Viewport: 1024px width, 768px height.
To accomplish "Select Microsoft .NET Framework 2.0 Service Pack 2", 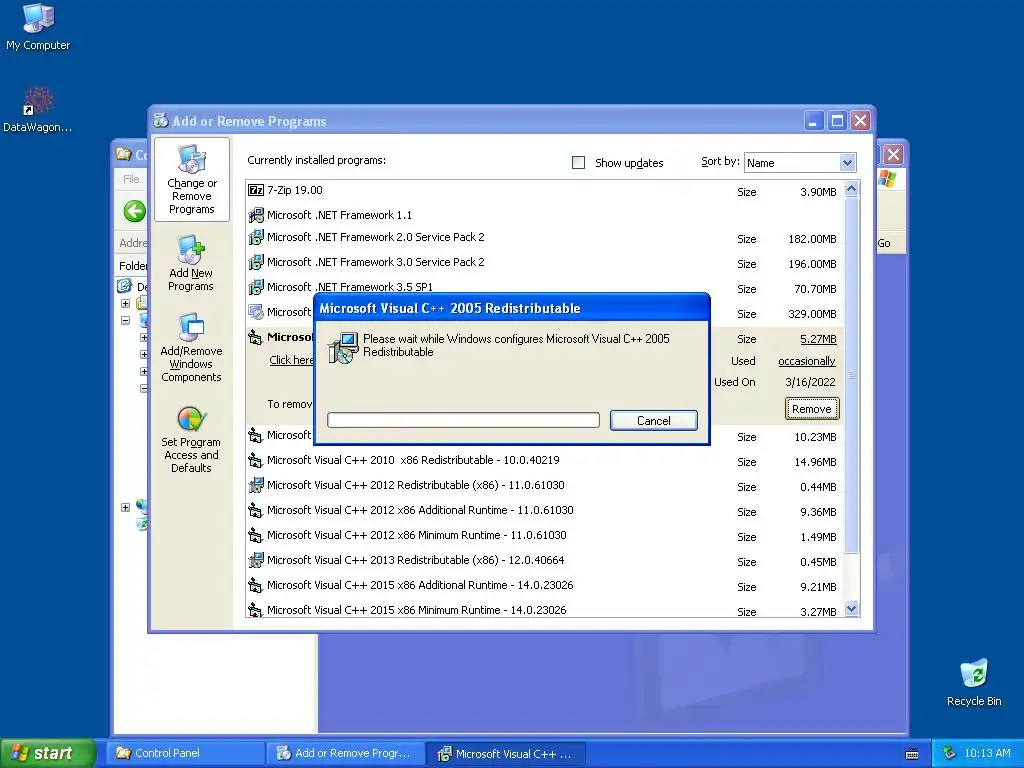I will click(x=376, y=237).
